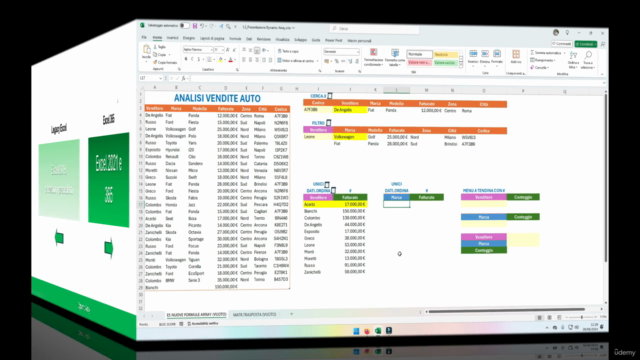Screen dimensions: 640x360
Task: Click the horizontal scrollbar of the sheet
Action: point(506,311)
